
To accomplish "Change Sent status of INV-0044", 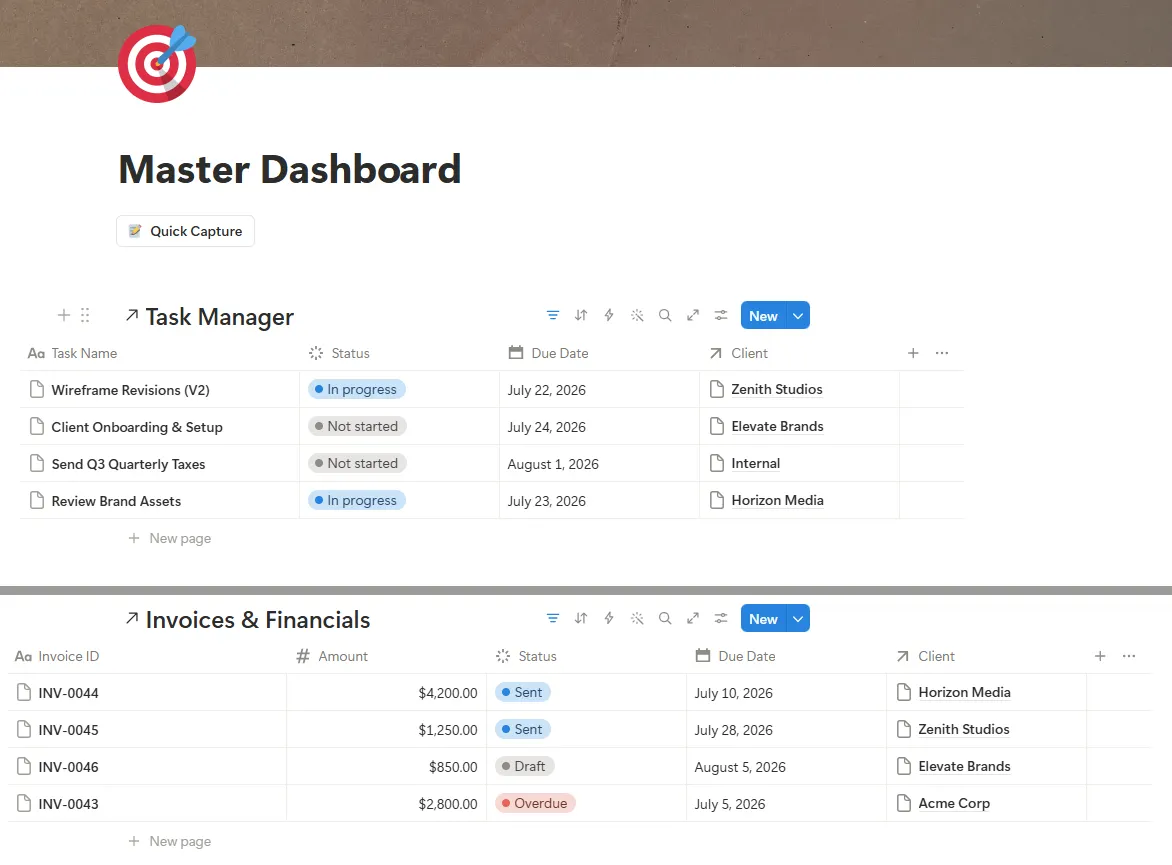I will click(522, 692).
